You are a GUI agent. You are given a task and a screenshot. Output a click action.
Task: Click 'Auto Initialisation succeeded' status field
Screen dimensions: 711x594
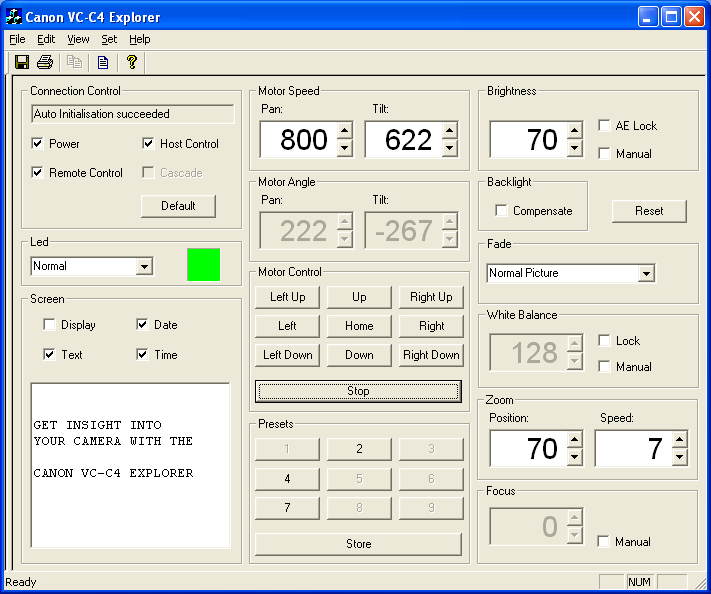click(133, 114)
